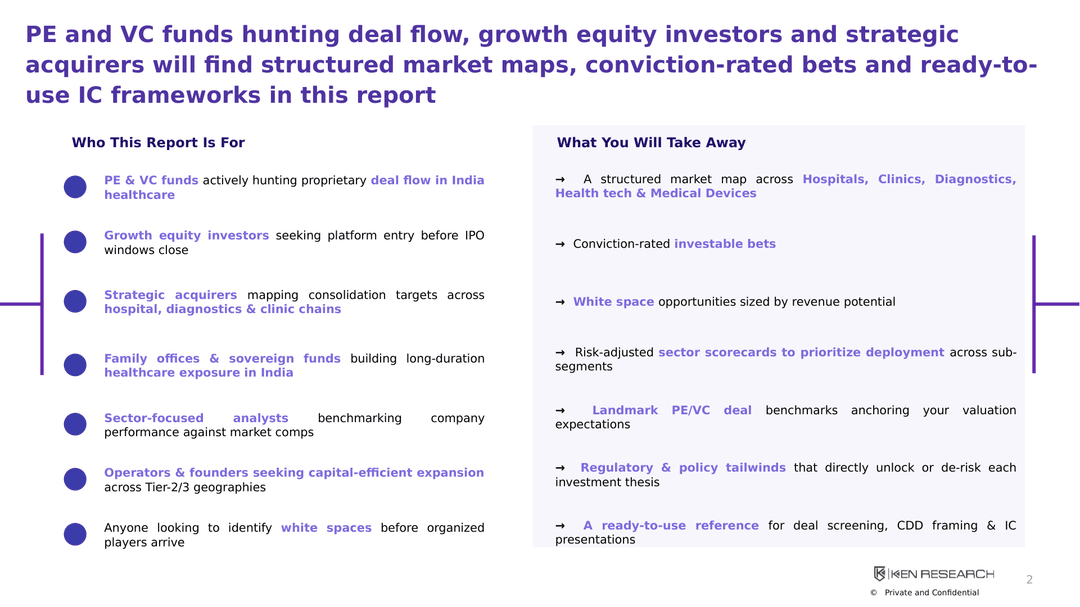Click the slide title text
The image size is (1080, 607).
531,65
